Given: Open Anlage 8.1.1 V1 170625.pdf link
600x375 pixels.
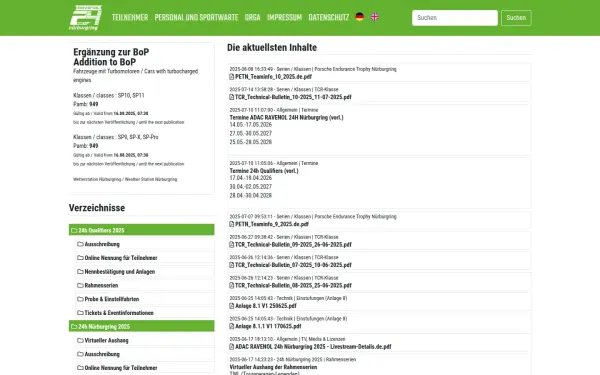Looking at the screenshot, I should [x=268, y=326].
